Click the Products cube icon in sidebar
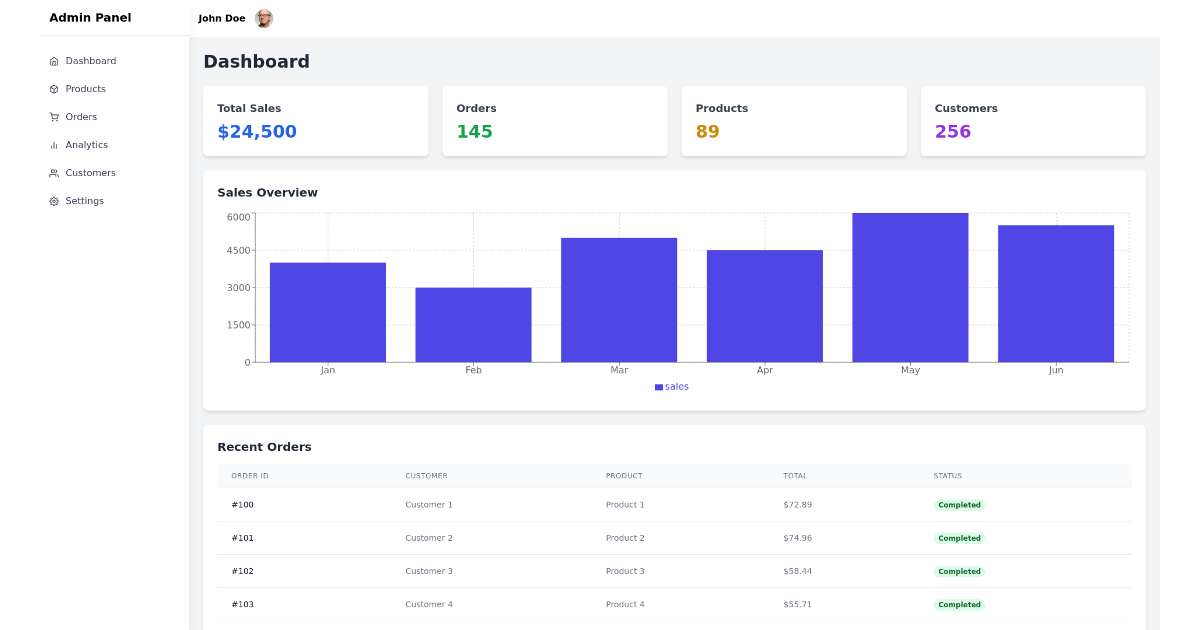This screenshot has height=630, width=1200. pos(53,88)
